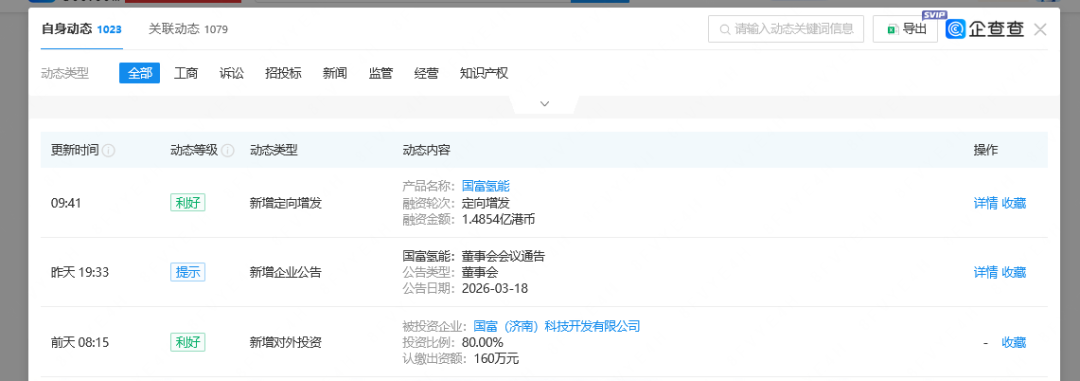Click the 动态内容 column header

coord(426,150)
